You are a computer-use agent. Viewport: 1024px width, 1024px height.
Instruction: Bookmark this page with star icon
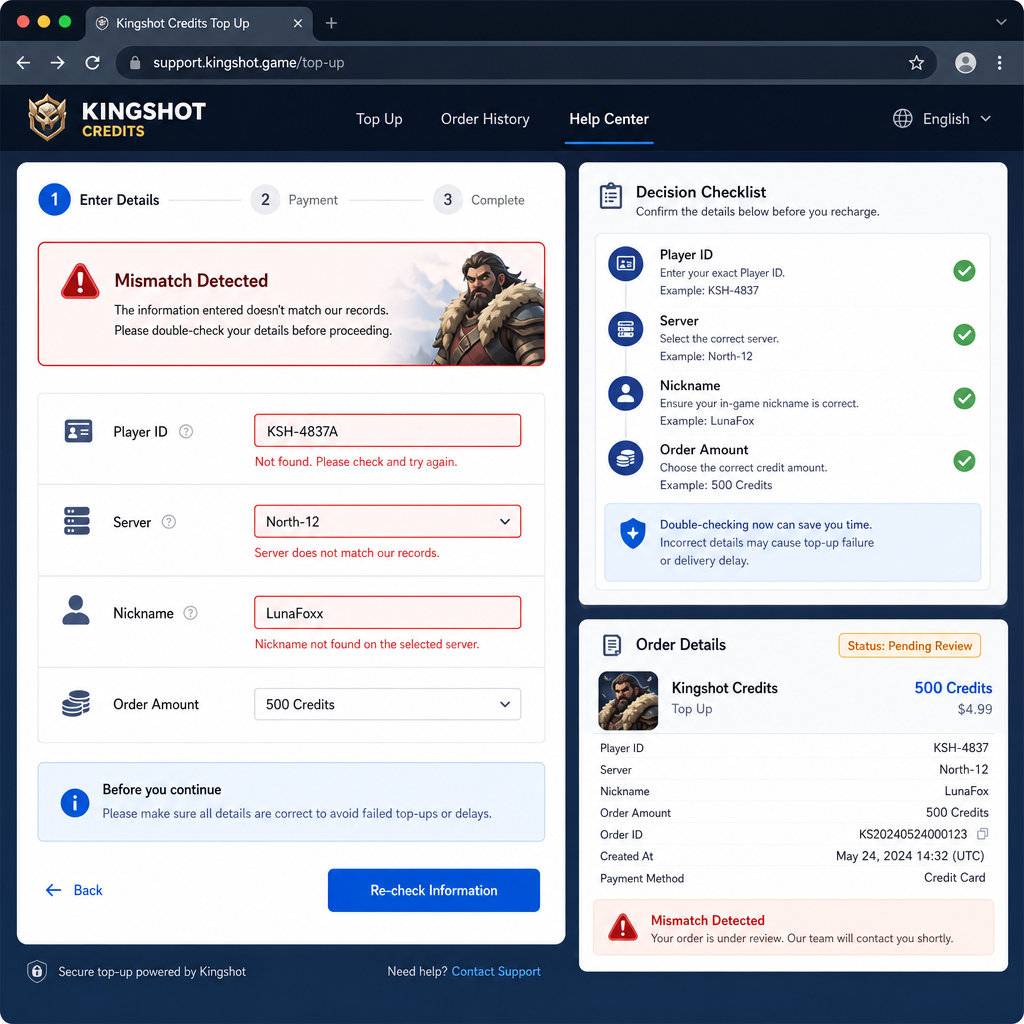point(916,63)
